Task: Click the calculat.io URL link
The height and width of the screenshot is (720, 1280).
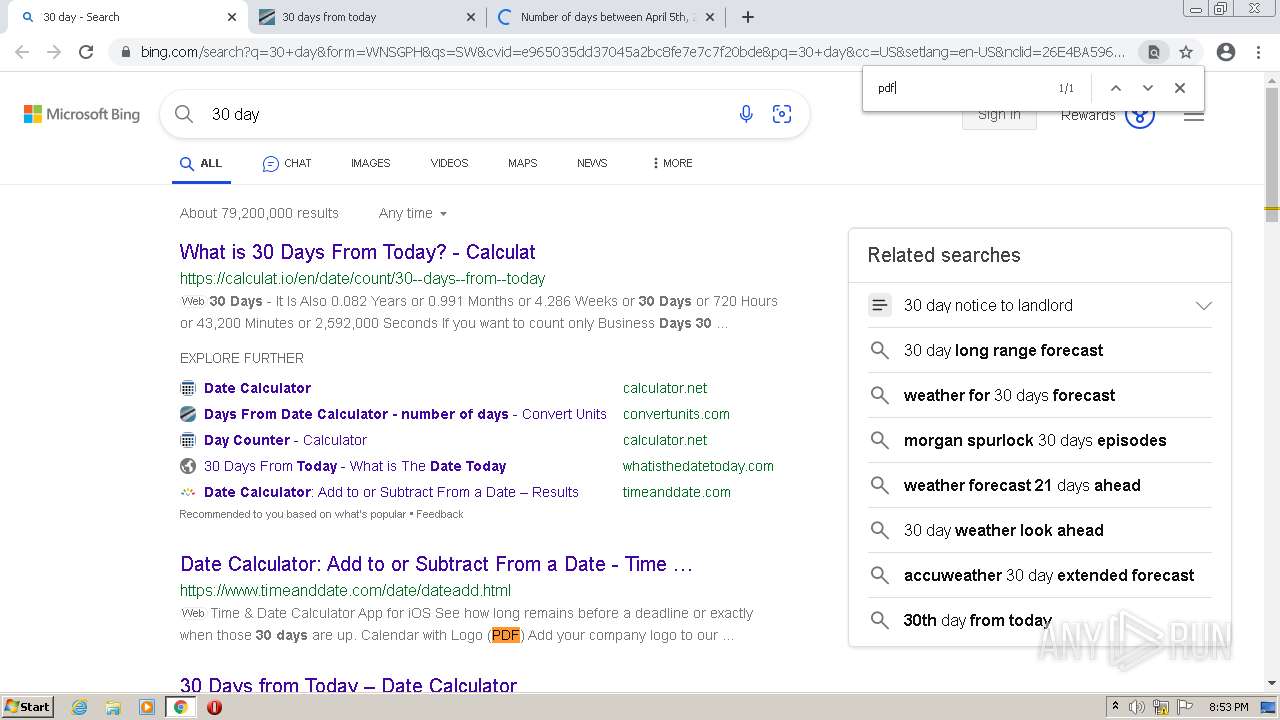Action: (362, 279)
